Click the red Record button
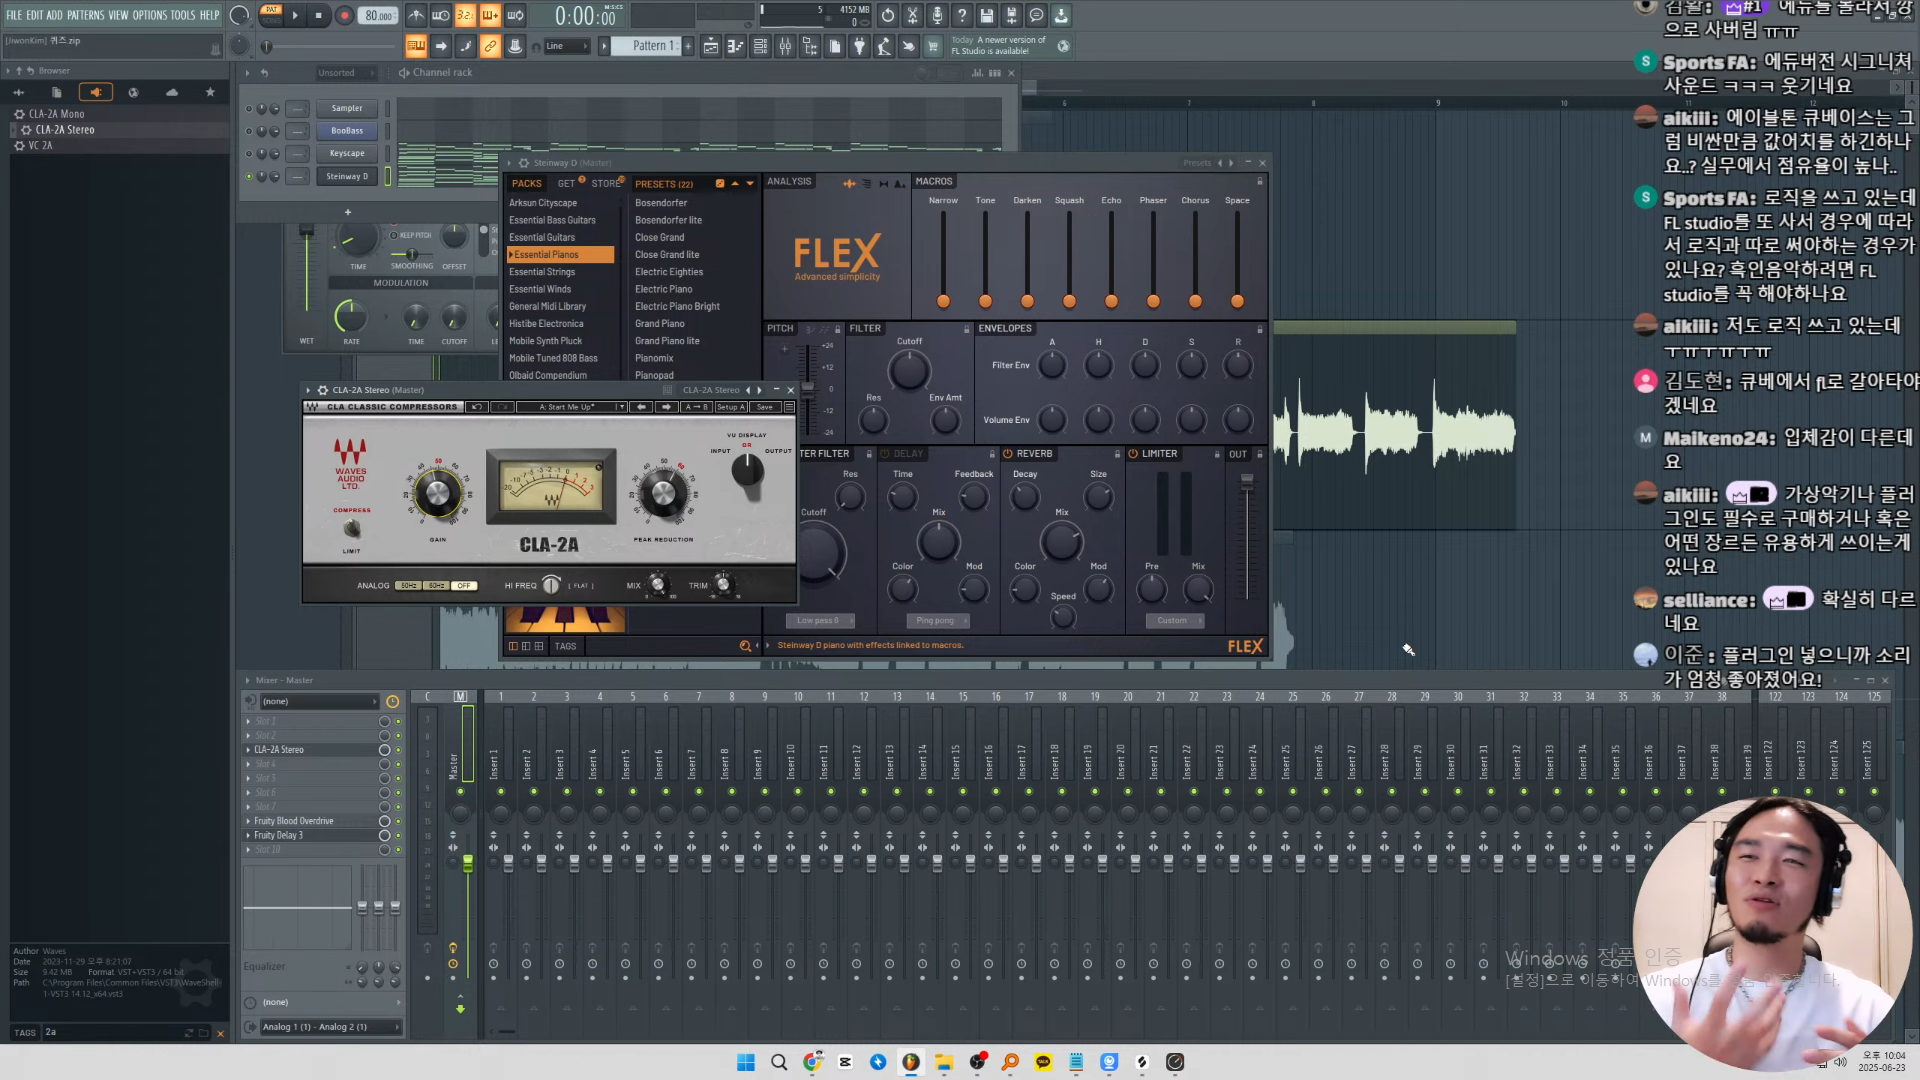Screen dimensions: 1920x1080 pyautogui.click(x=344, y=15)
